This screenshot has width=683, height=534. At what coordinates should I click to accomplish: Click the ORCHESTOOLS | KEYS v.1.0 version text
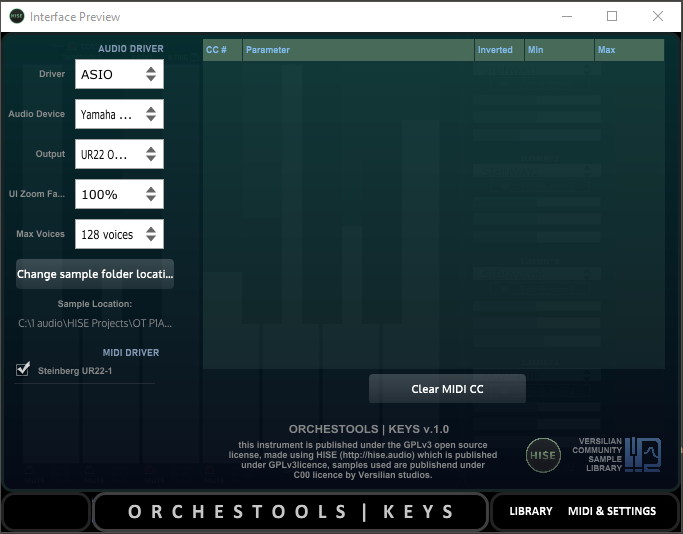point(369,429)
